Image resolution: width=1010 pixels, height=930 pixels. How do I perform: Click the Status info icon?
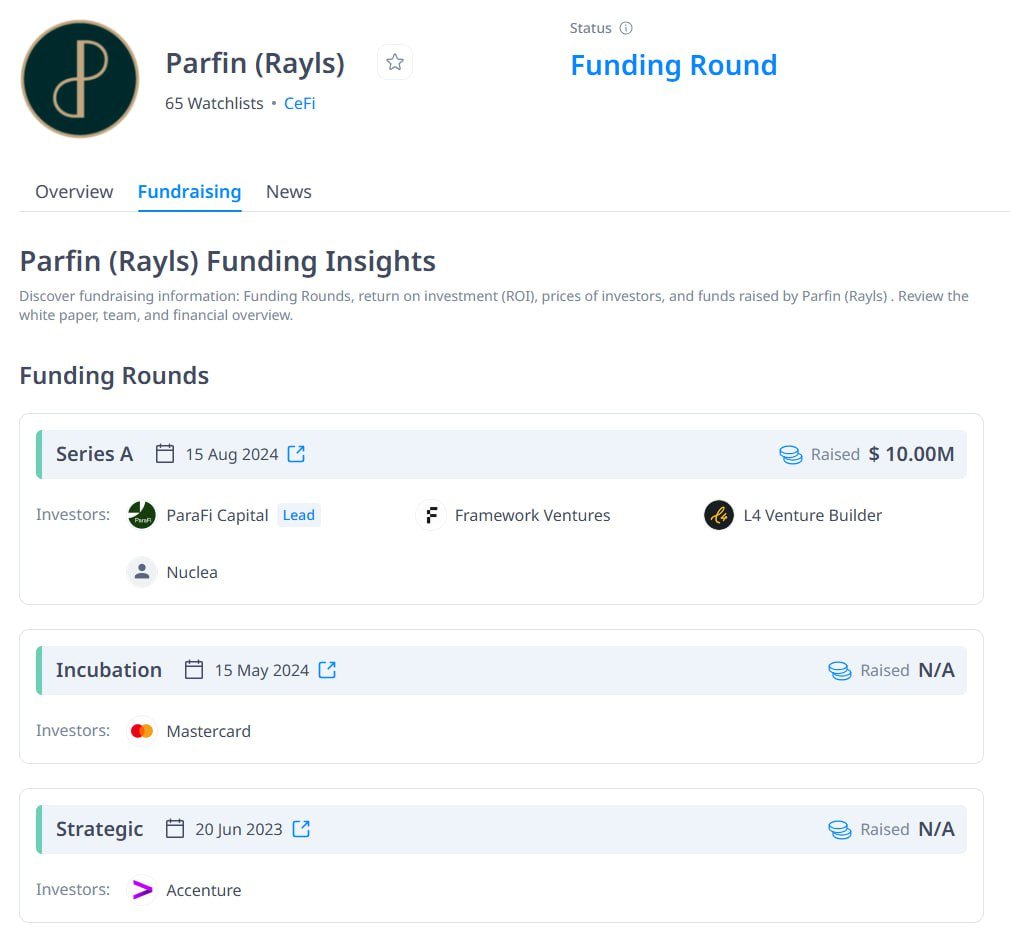[x=626, y=28]
